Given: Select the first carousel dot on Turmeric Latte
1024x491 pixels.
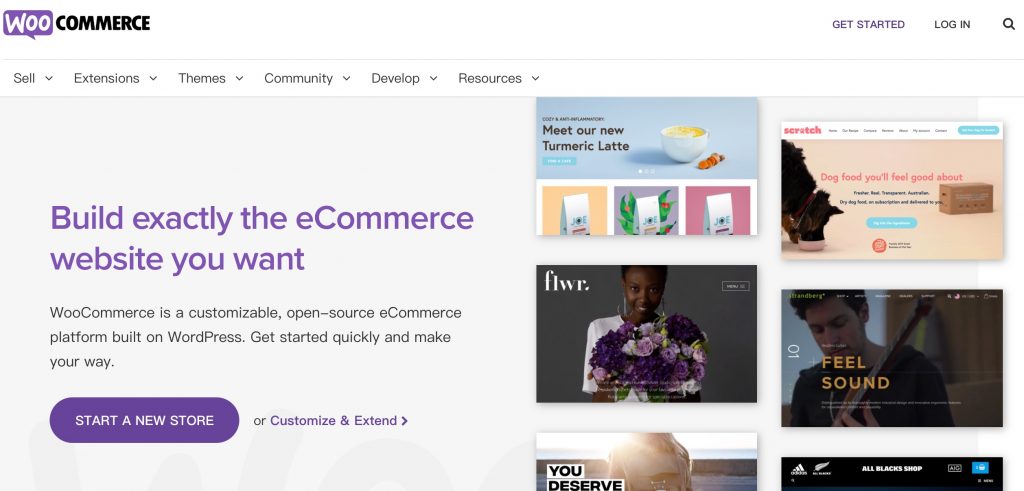Looking at the screenshot, I should pos(639,171).
